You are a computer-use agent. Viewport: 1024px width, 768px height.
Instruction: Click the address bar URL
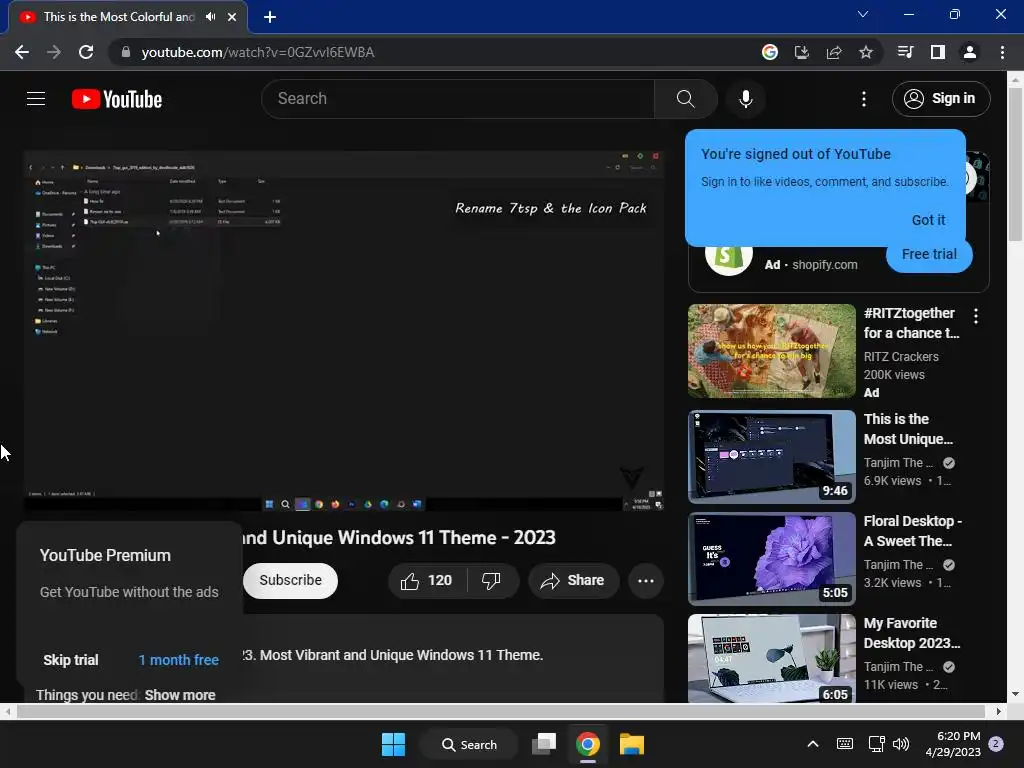click(x=258, y=52)
